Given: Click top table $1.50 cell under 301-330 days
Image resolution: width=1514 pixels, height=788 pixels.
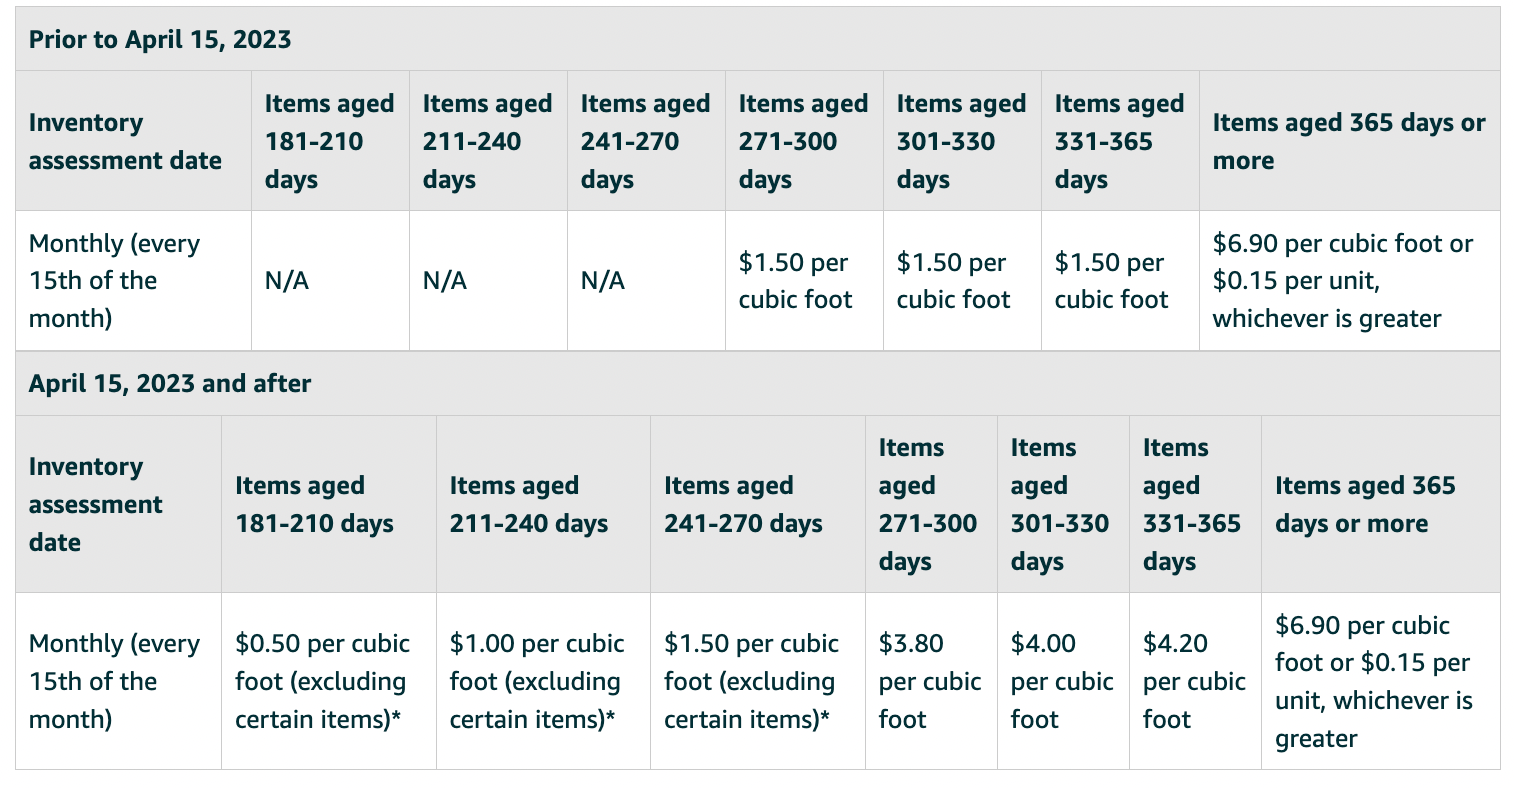Looking at the screenshot, I should pyautogui.click(x=962, y=281).
